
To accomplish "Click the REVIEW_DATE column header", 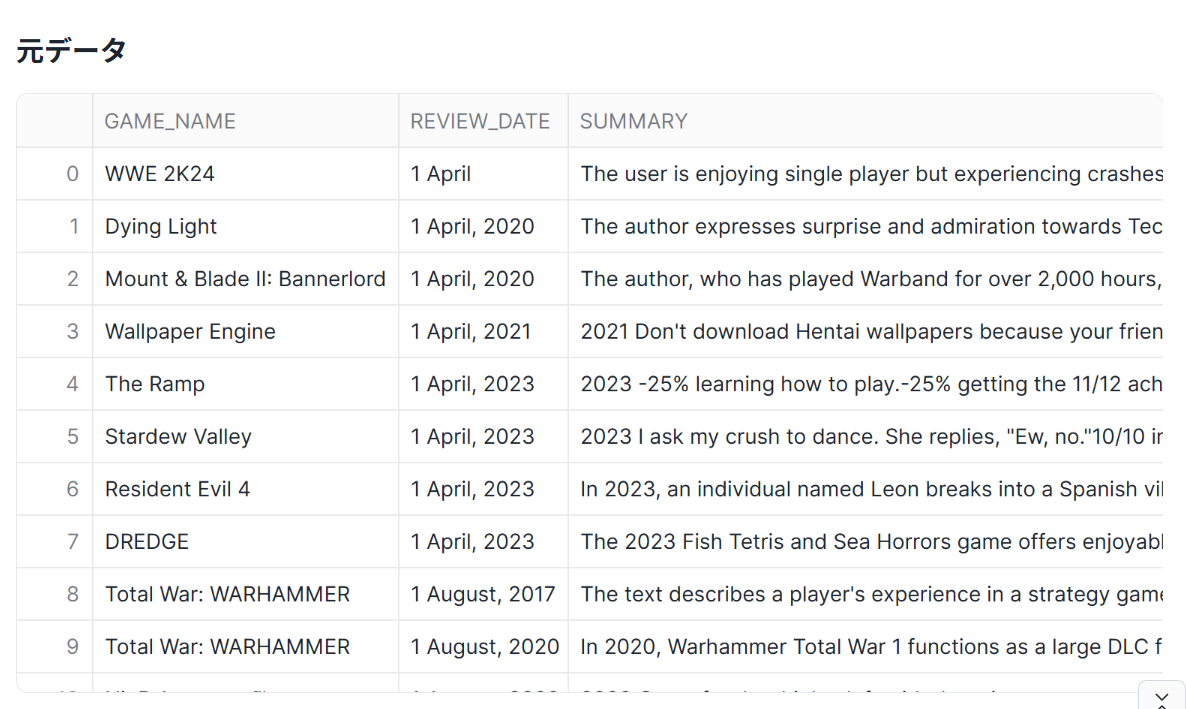I will click(x=480, y=121).
